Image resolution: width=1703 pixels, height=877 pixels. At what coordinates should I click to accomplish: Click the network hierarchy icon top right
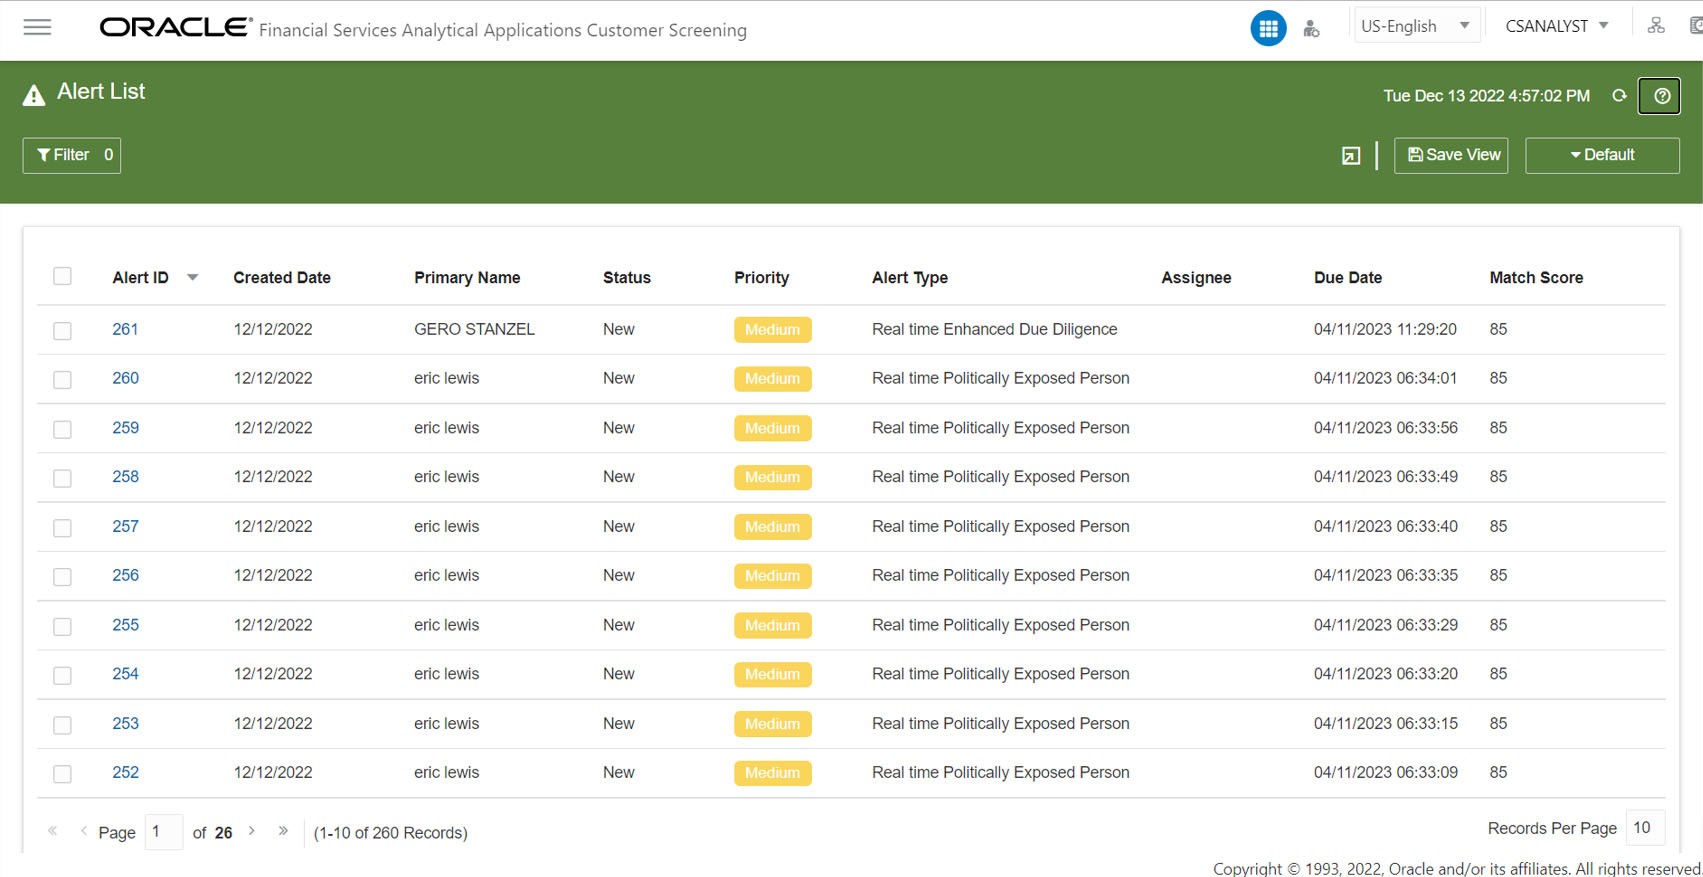pyautogui.click(x=1656, y=26)
